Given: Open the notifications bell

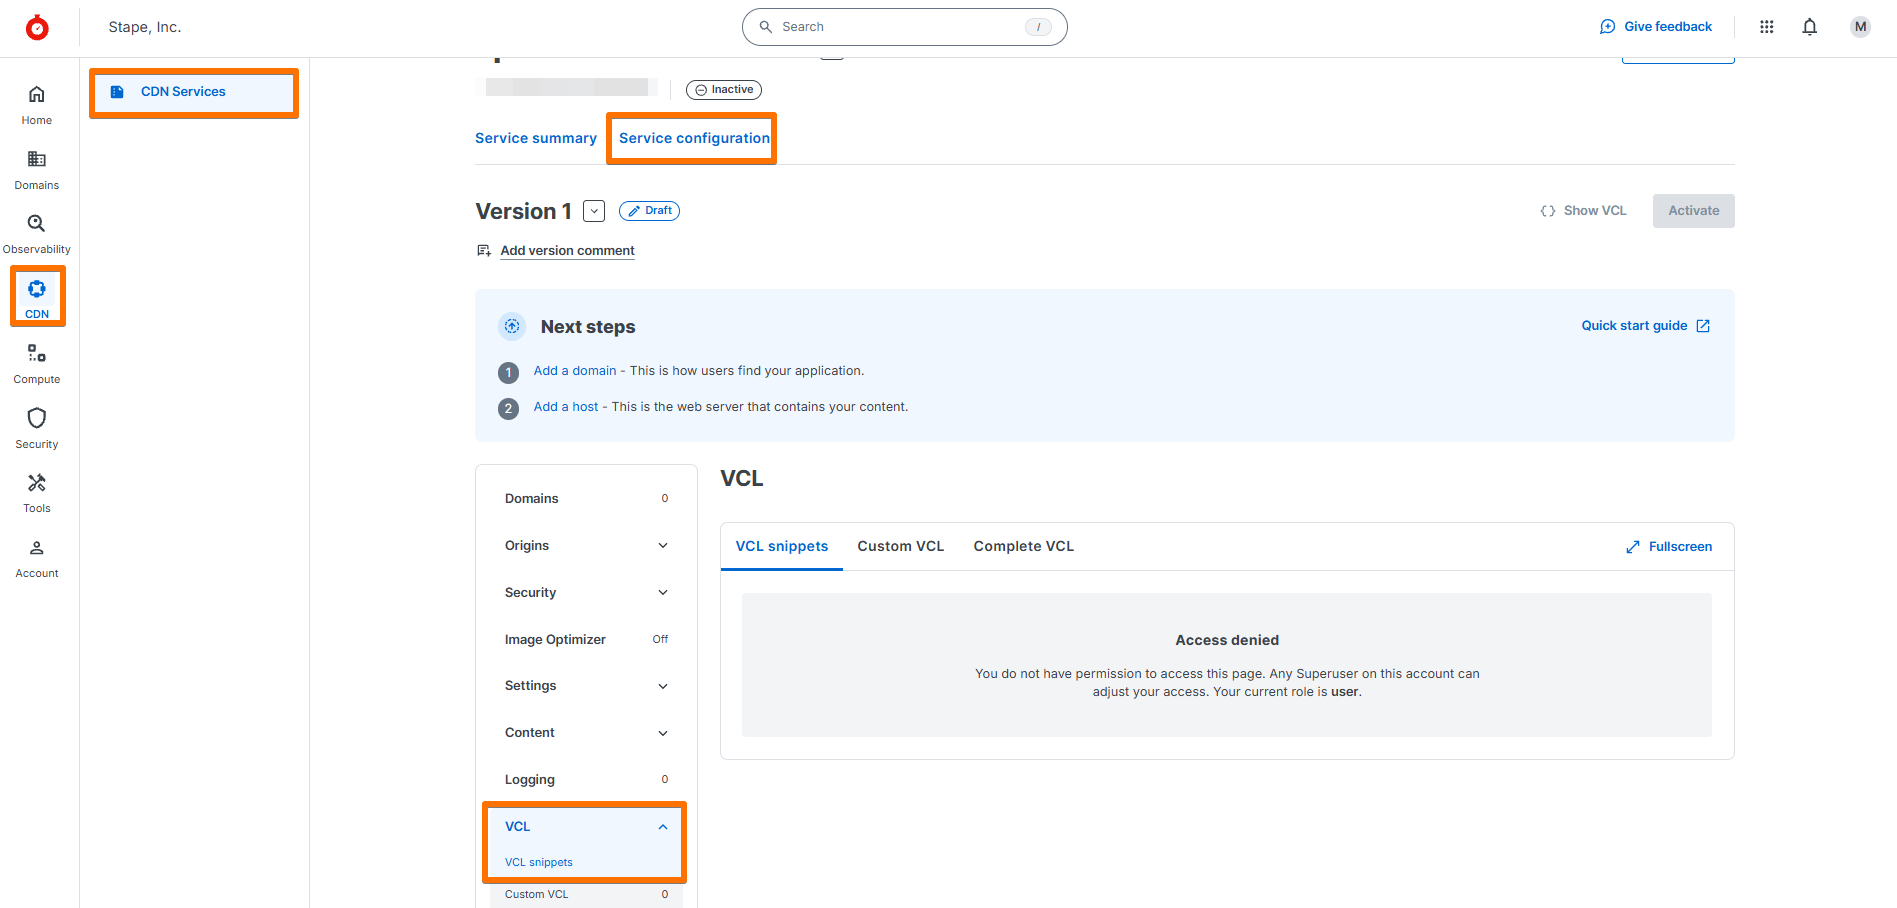Looking at the screenshot, I should [1810, 27].
